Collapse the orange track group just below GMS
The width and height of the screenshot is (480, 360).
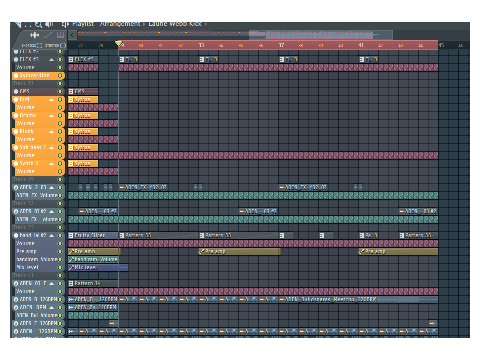pos(51,99)
